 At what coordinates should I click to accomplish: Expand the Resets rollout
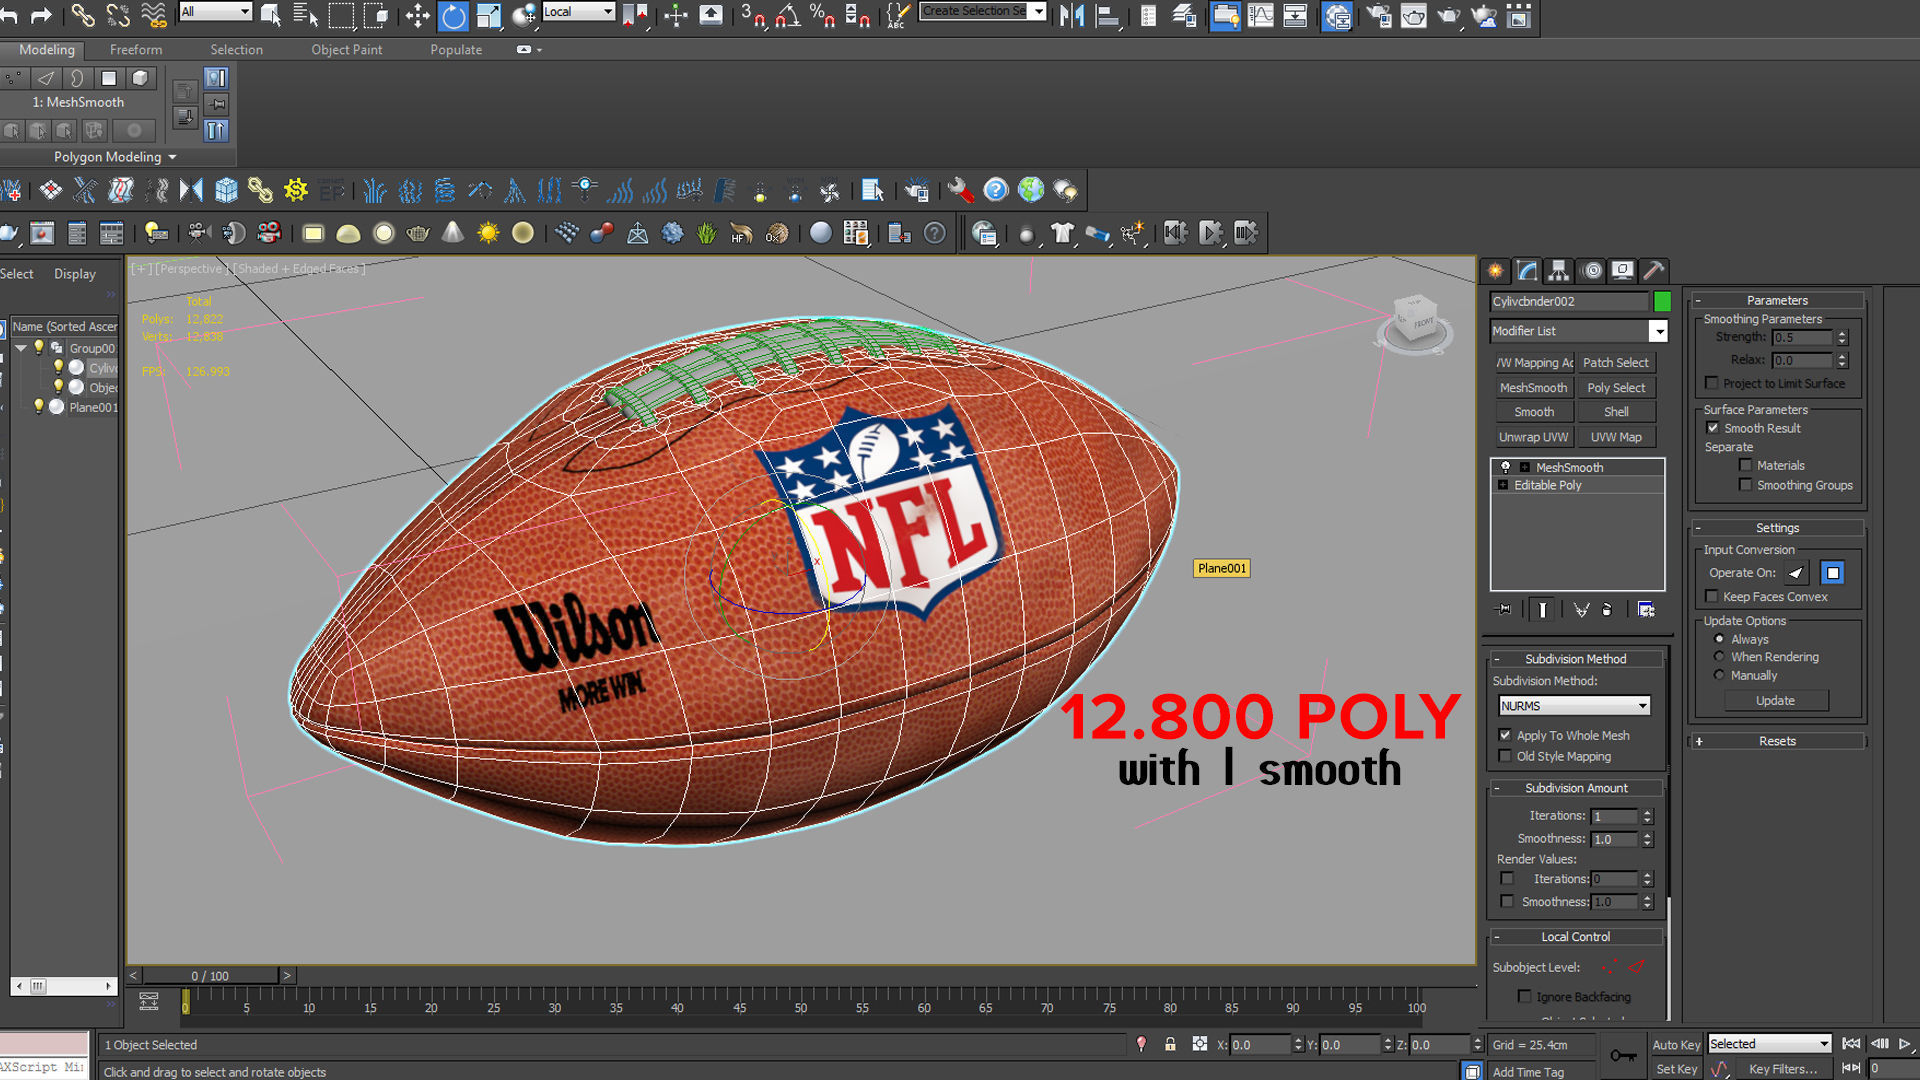1777,741
